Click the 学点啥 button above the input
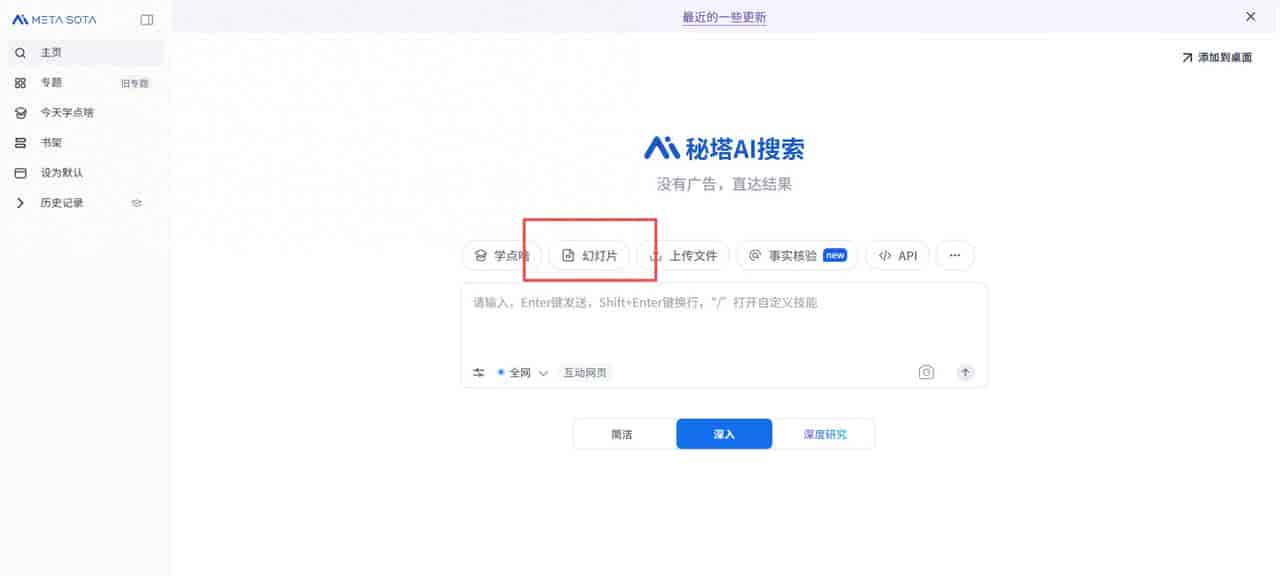The width and height of the screenshot is (1280, 576). 501,256
